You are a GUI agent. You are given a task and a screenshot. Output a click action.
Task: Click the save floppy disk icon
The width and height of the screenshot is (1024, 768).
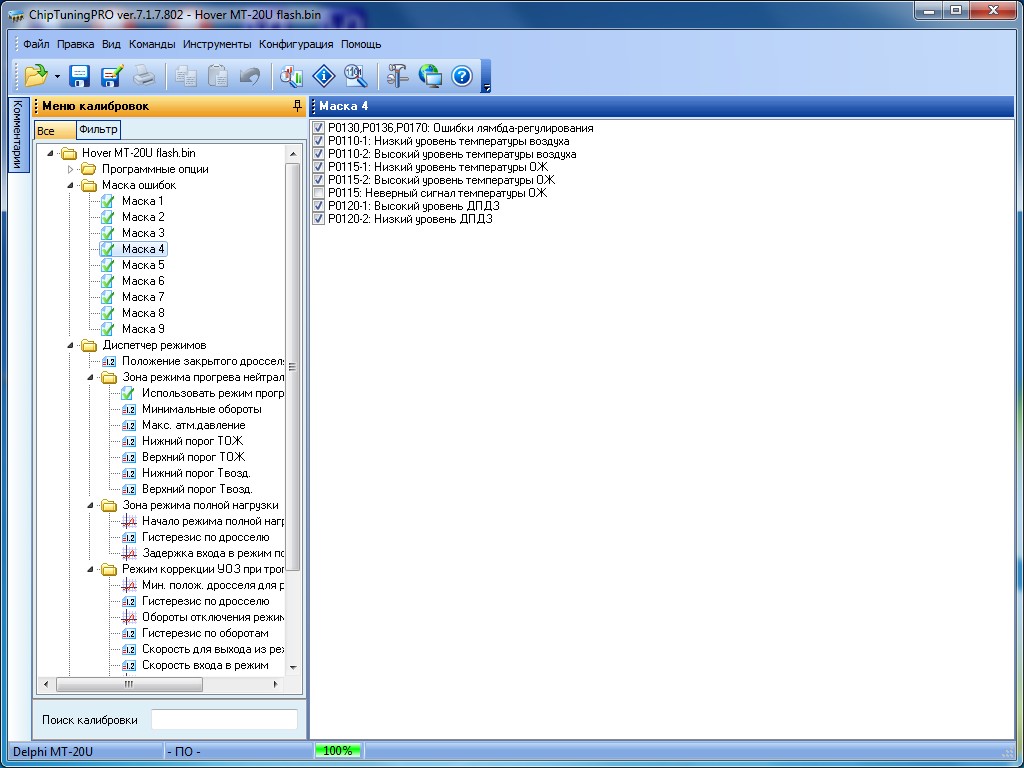[80, 76]
